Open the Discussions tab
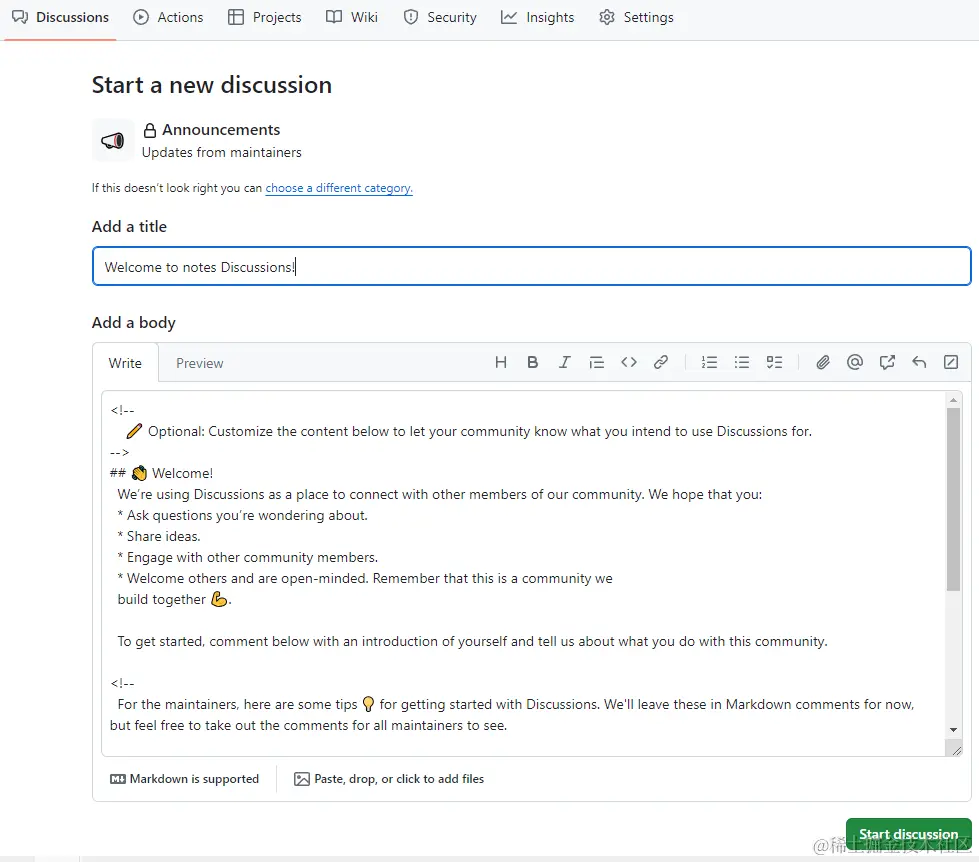The height and width of the screenshot is (862, 979). coord(61,17)
